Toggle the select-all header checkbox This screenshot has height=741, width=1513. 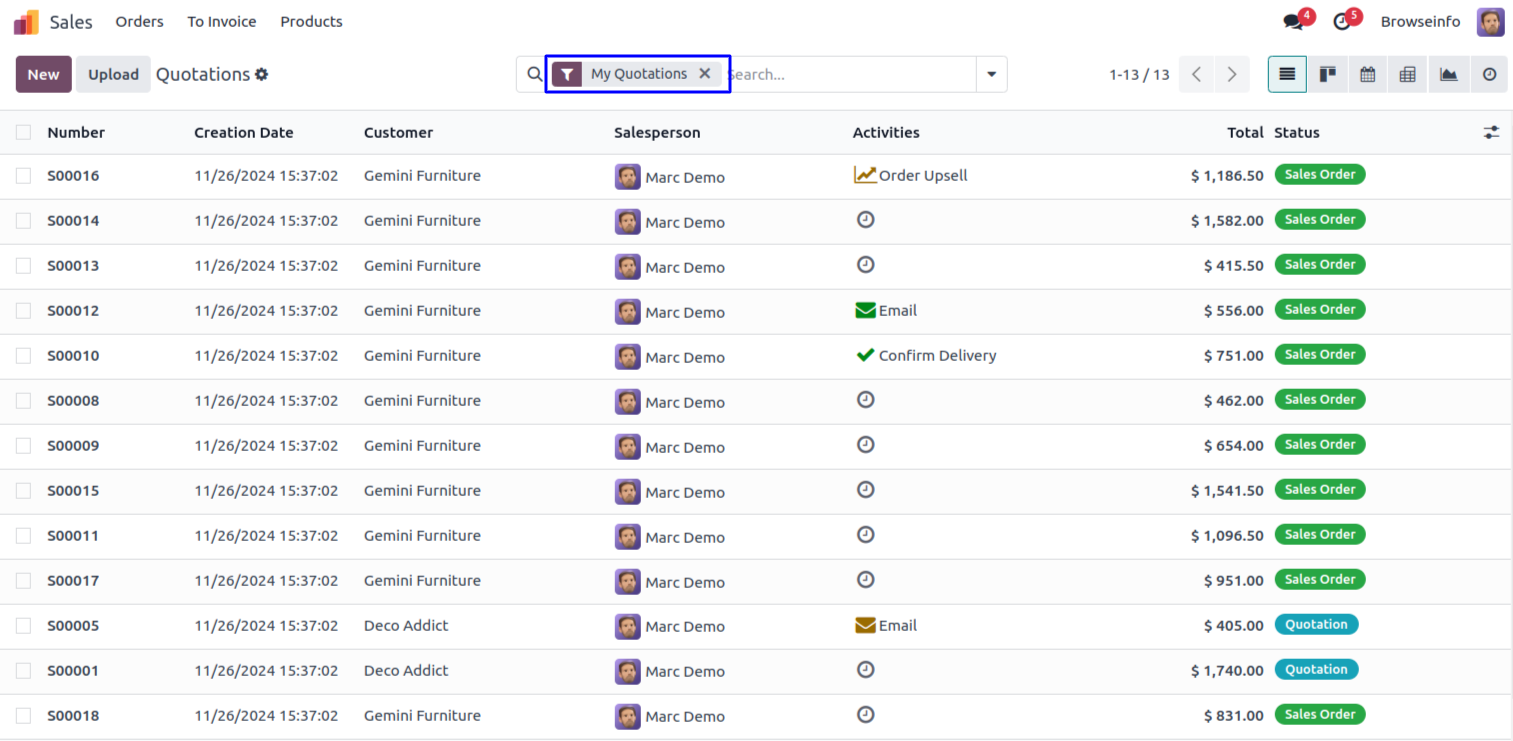tap(24, 132)
